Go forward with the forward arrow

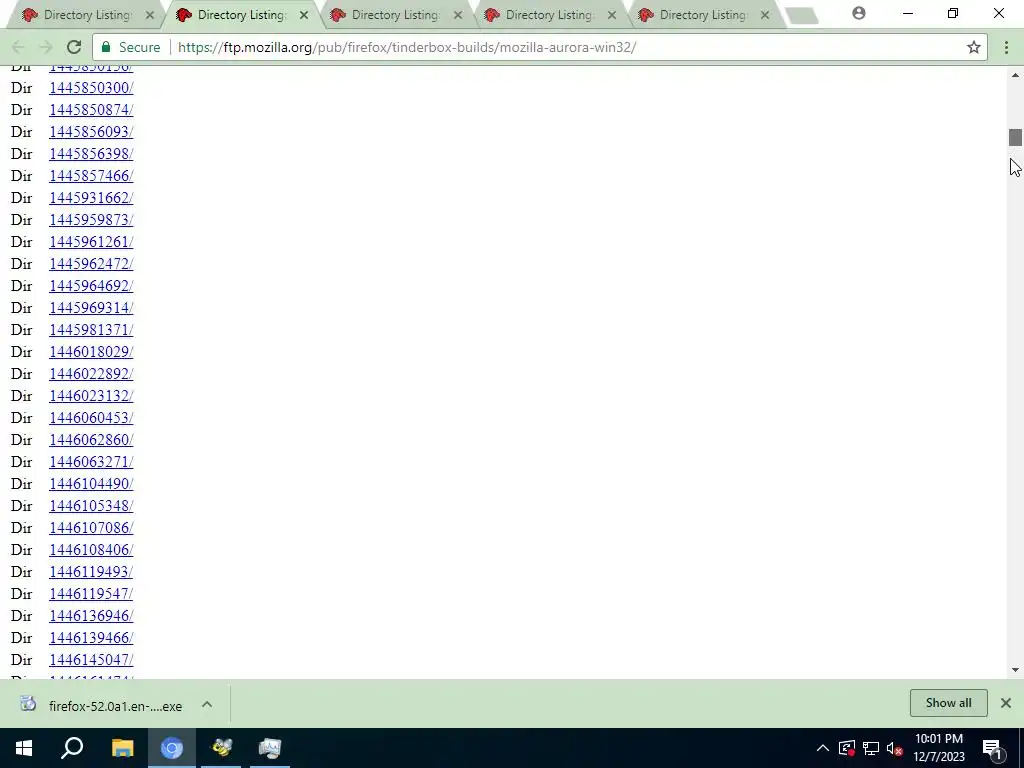(46, 47)
